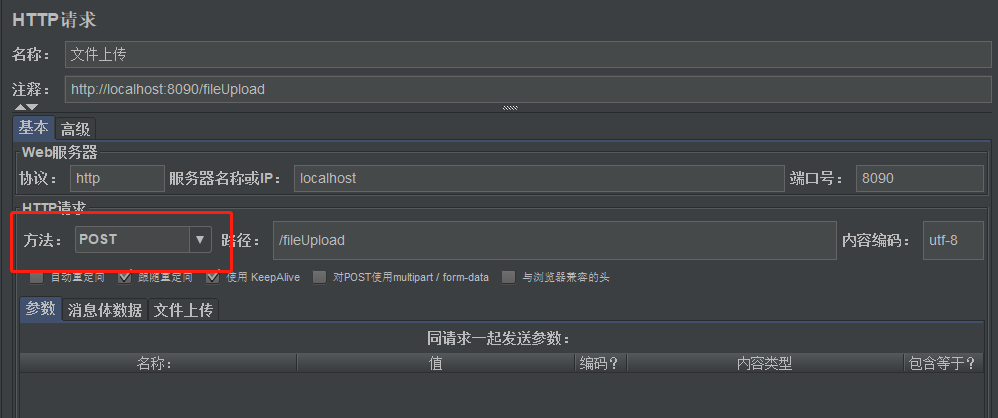Switch to the 高级 tab
Image resolution: width=998 pixels, height=418 pixels.
point(75,129)
